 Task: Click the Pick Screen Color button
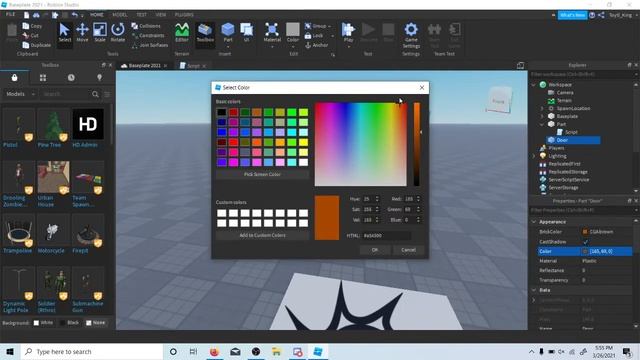click(262, 174)
